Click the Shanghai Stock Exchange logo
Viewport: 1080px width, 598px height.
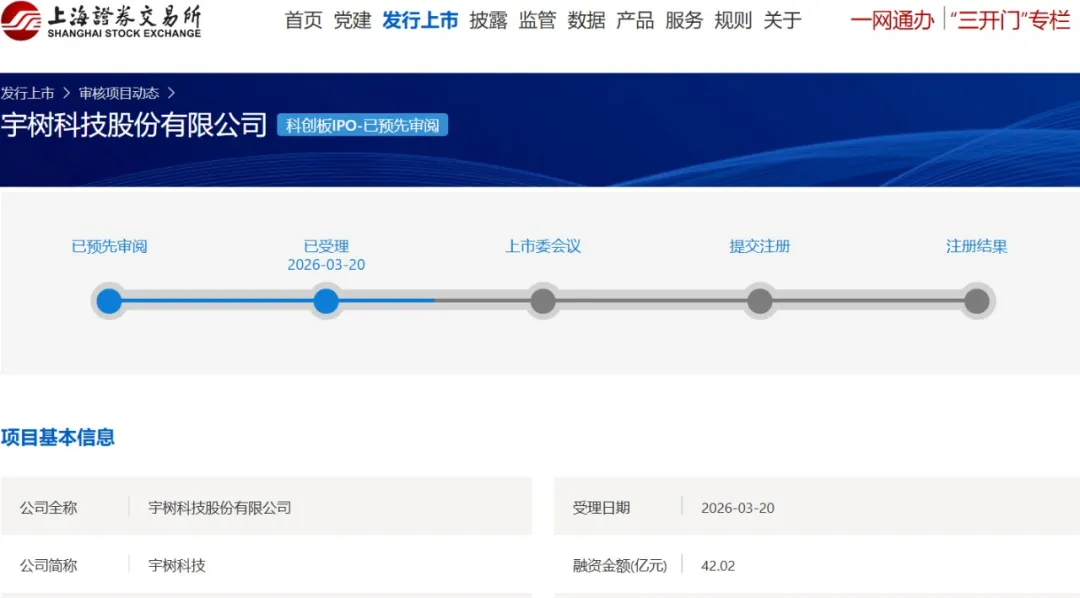(100, 21)
